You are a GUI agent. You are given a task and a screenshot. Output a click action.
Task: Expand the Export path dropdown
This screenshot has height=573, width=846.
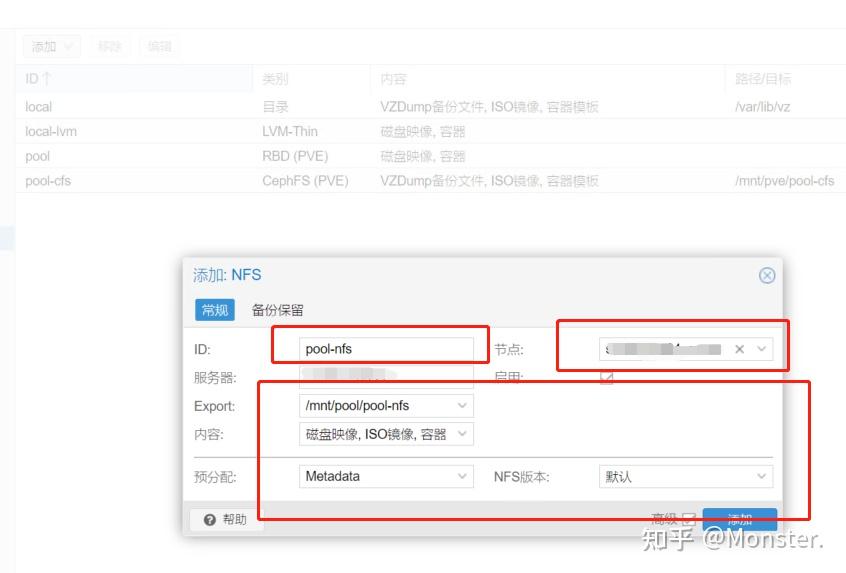tap(462, 406)
